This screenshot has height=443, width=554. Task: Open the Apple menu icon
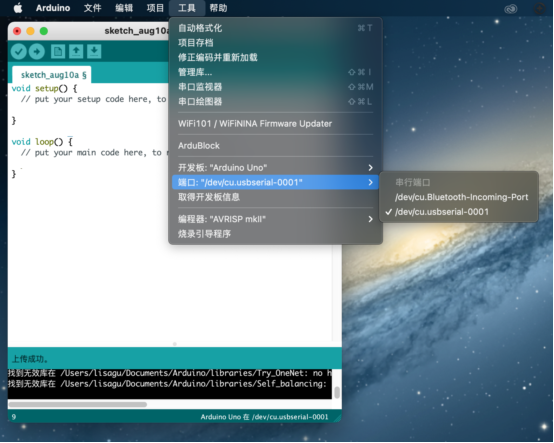[18, 8]
